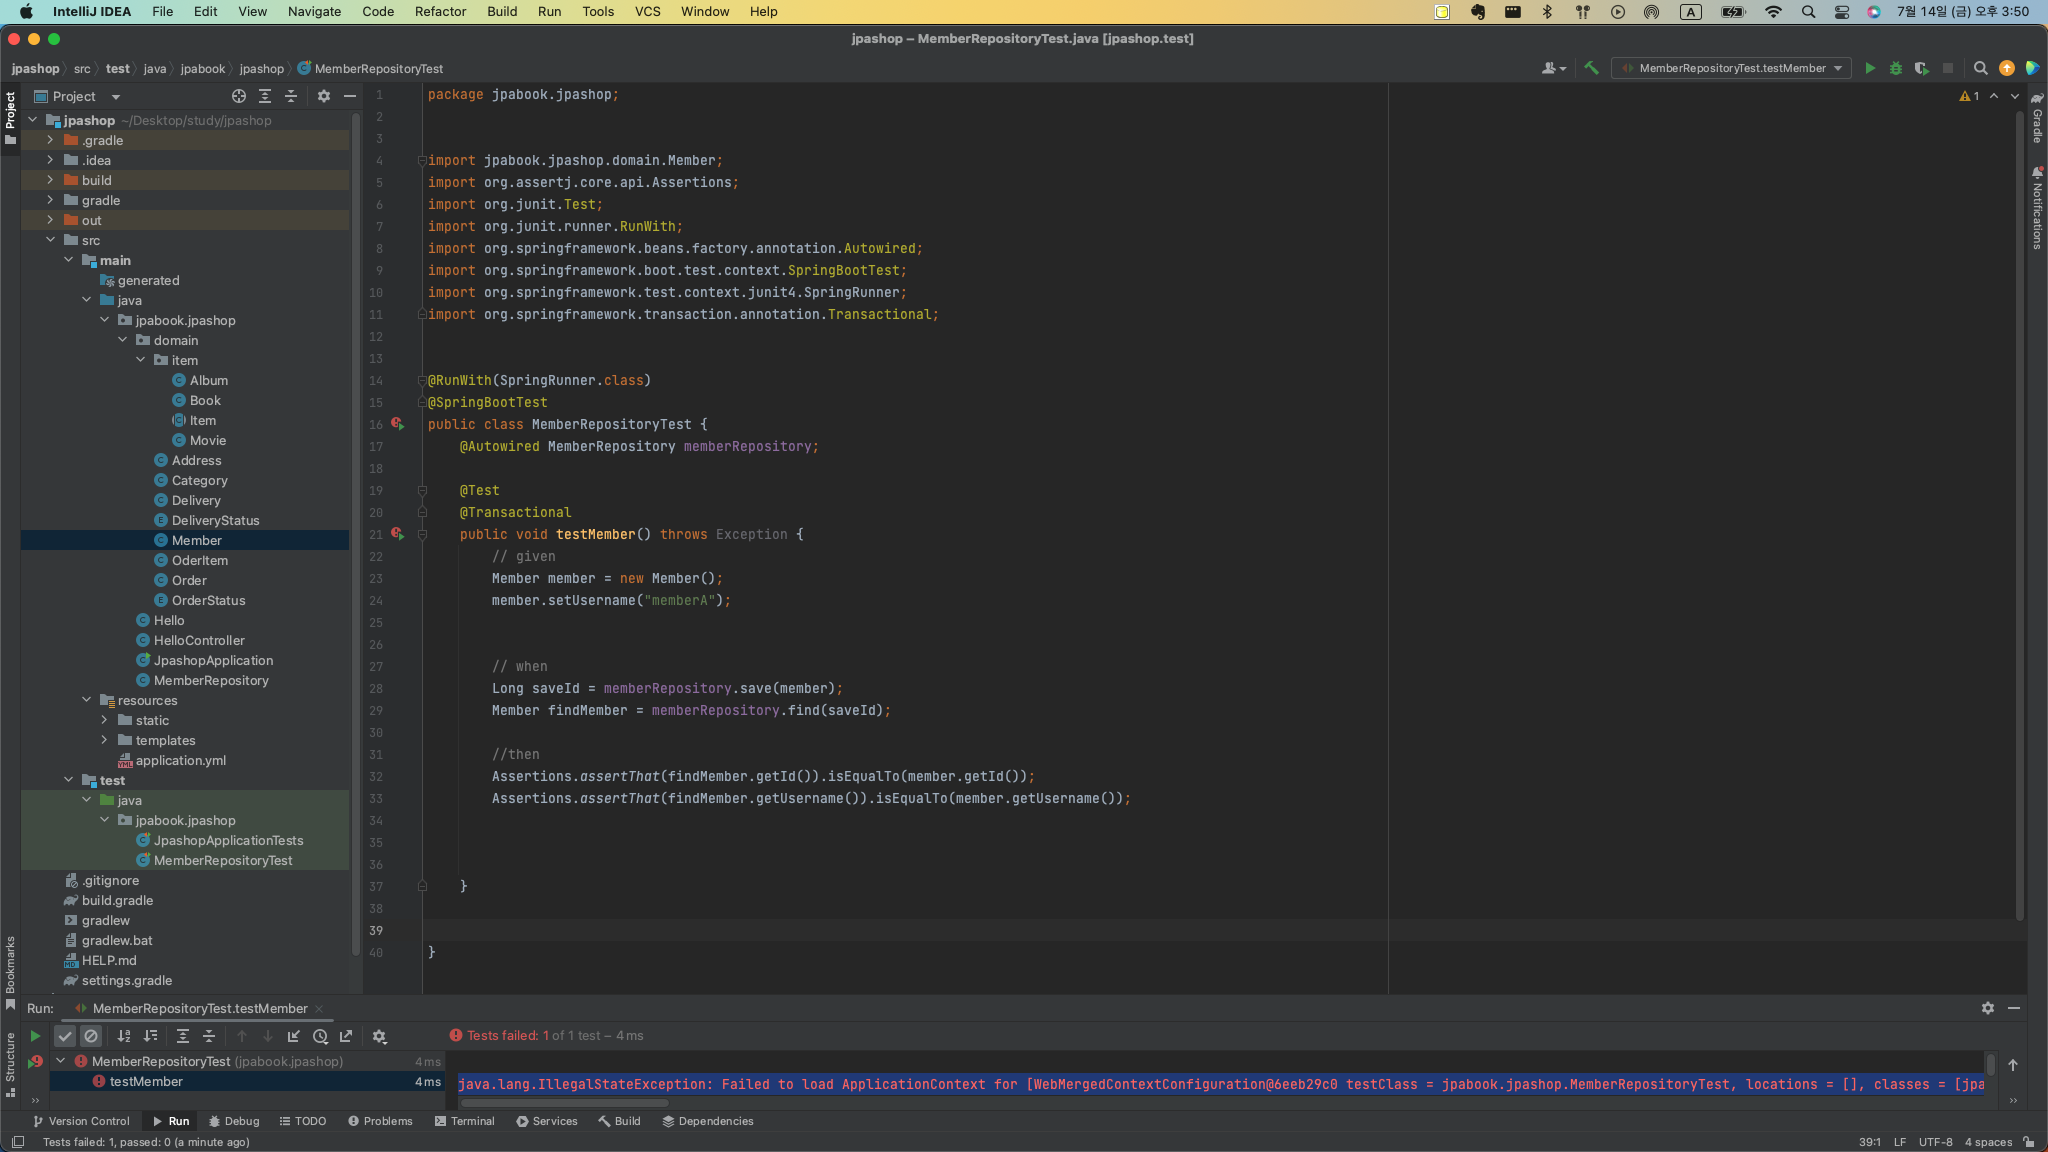Toggle the read-only lock in status bar

pyautogui.click(x=2029, y=1142)
